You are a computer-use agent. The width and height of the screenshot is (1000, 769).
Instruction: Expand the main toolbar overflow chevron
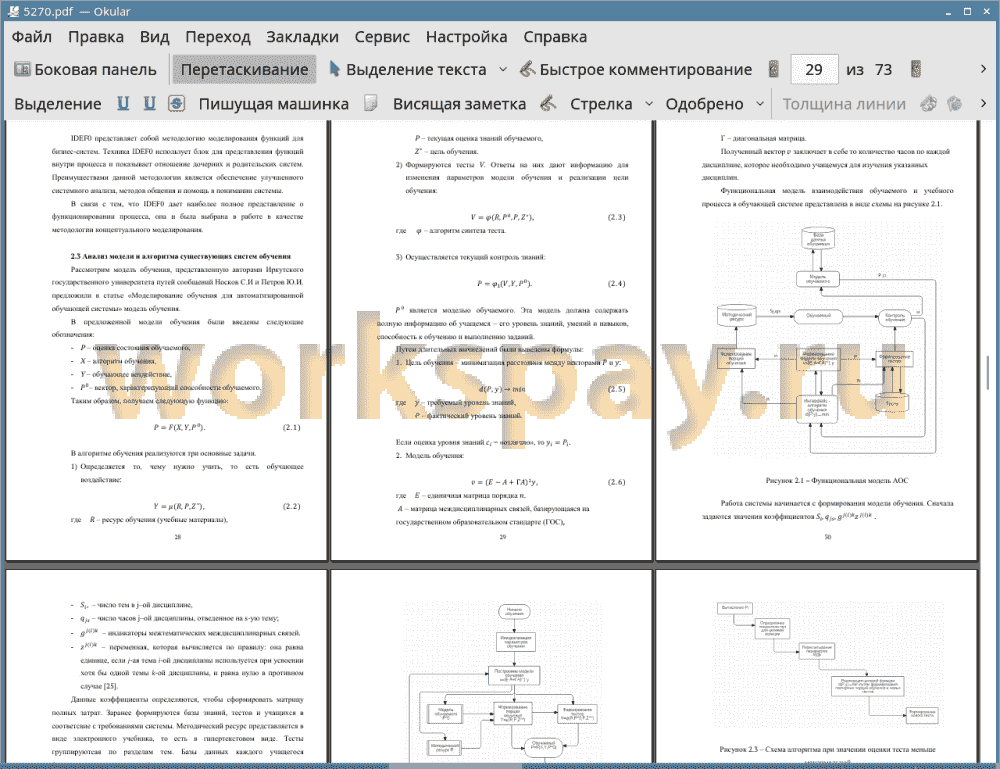pos(983,69)
